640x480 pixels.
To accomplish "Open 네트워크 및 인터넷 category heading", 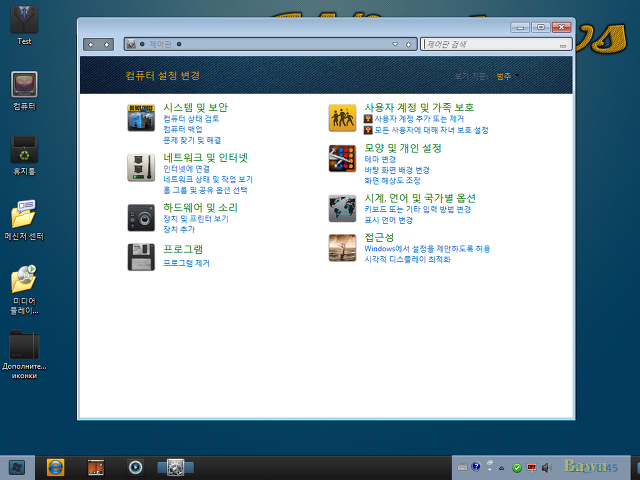I will pos(206,158).
